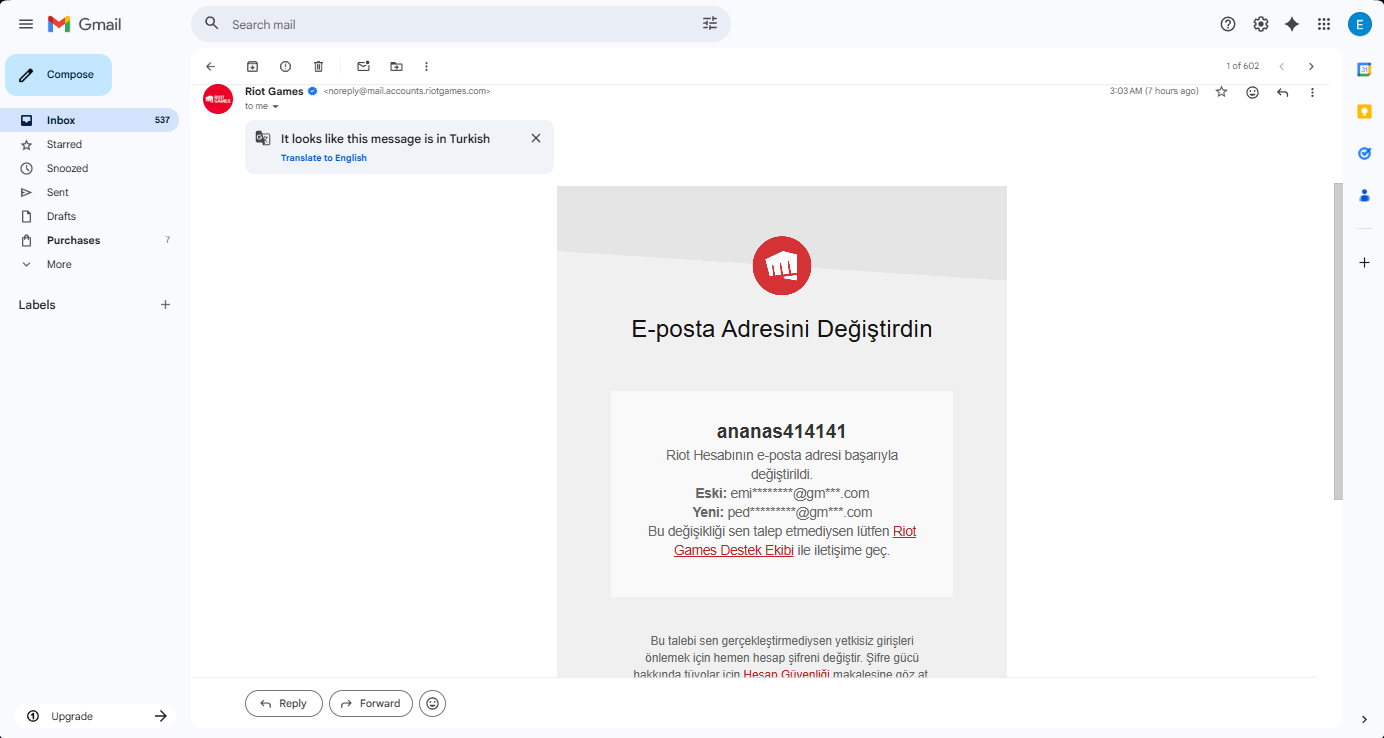Screen dimensions: 1384x738
Task: Open emoji reaction button beside Forward
Action: tap(432, 703)
